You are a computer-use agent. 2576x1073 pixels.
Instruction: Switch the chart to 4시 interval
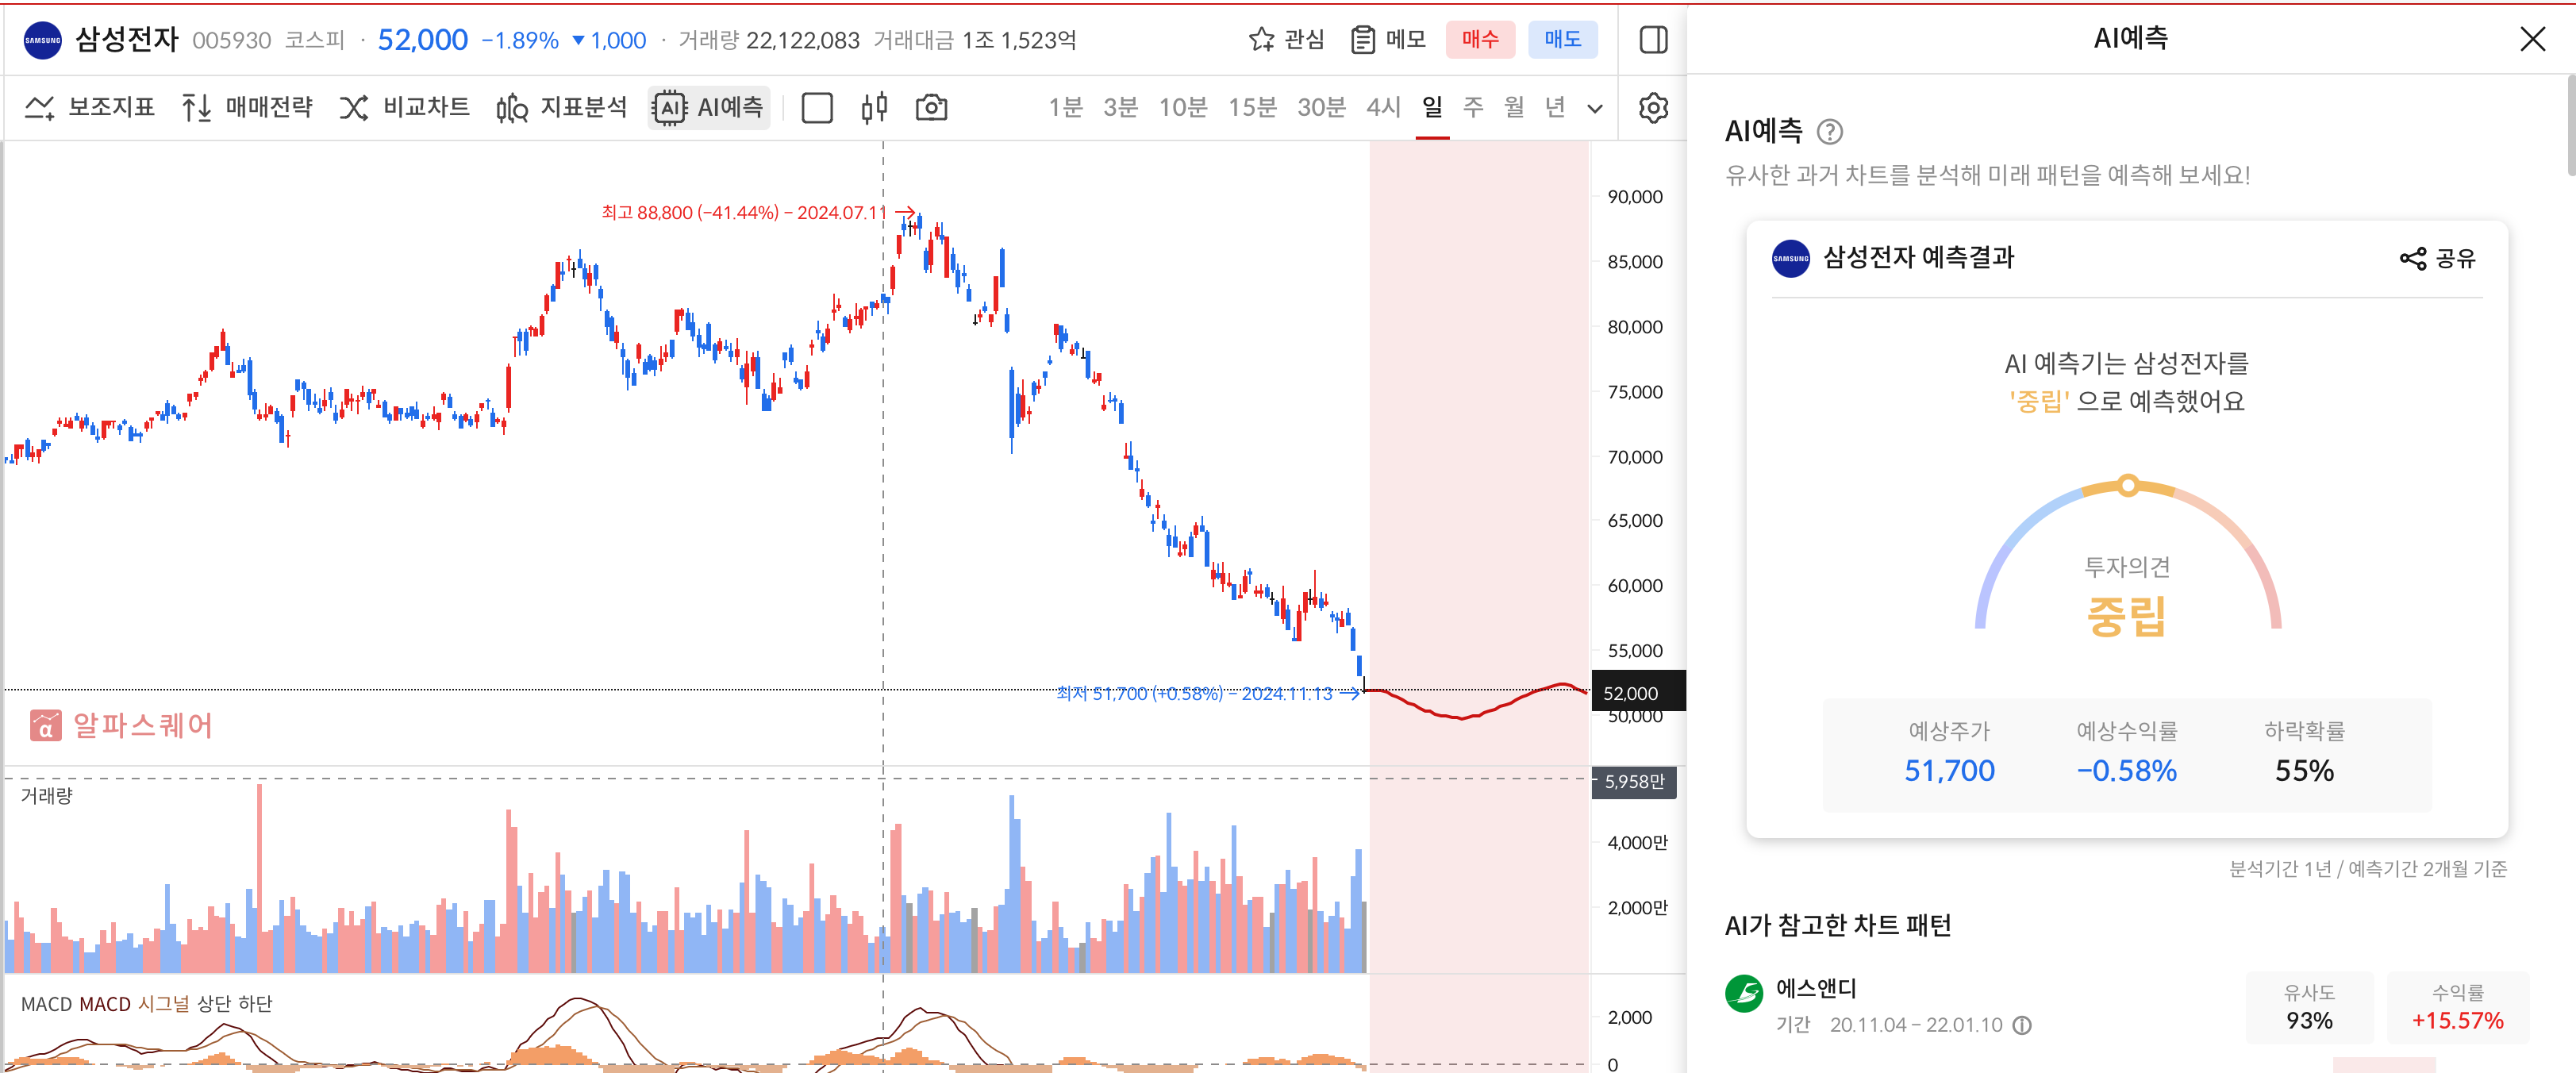pos(1383,107)
